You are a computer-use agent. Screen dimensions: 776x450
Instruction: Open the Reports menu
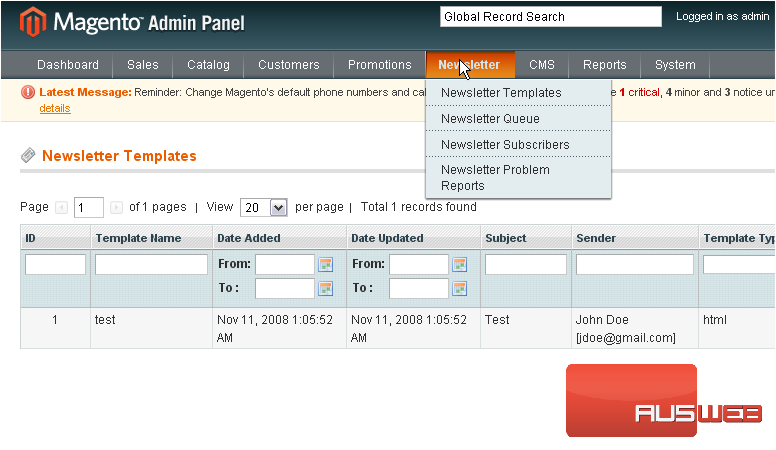pyautogui.click(x=605, y=65)
